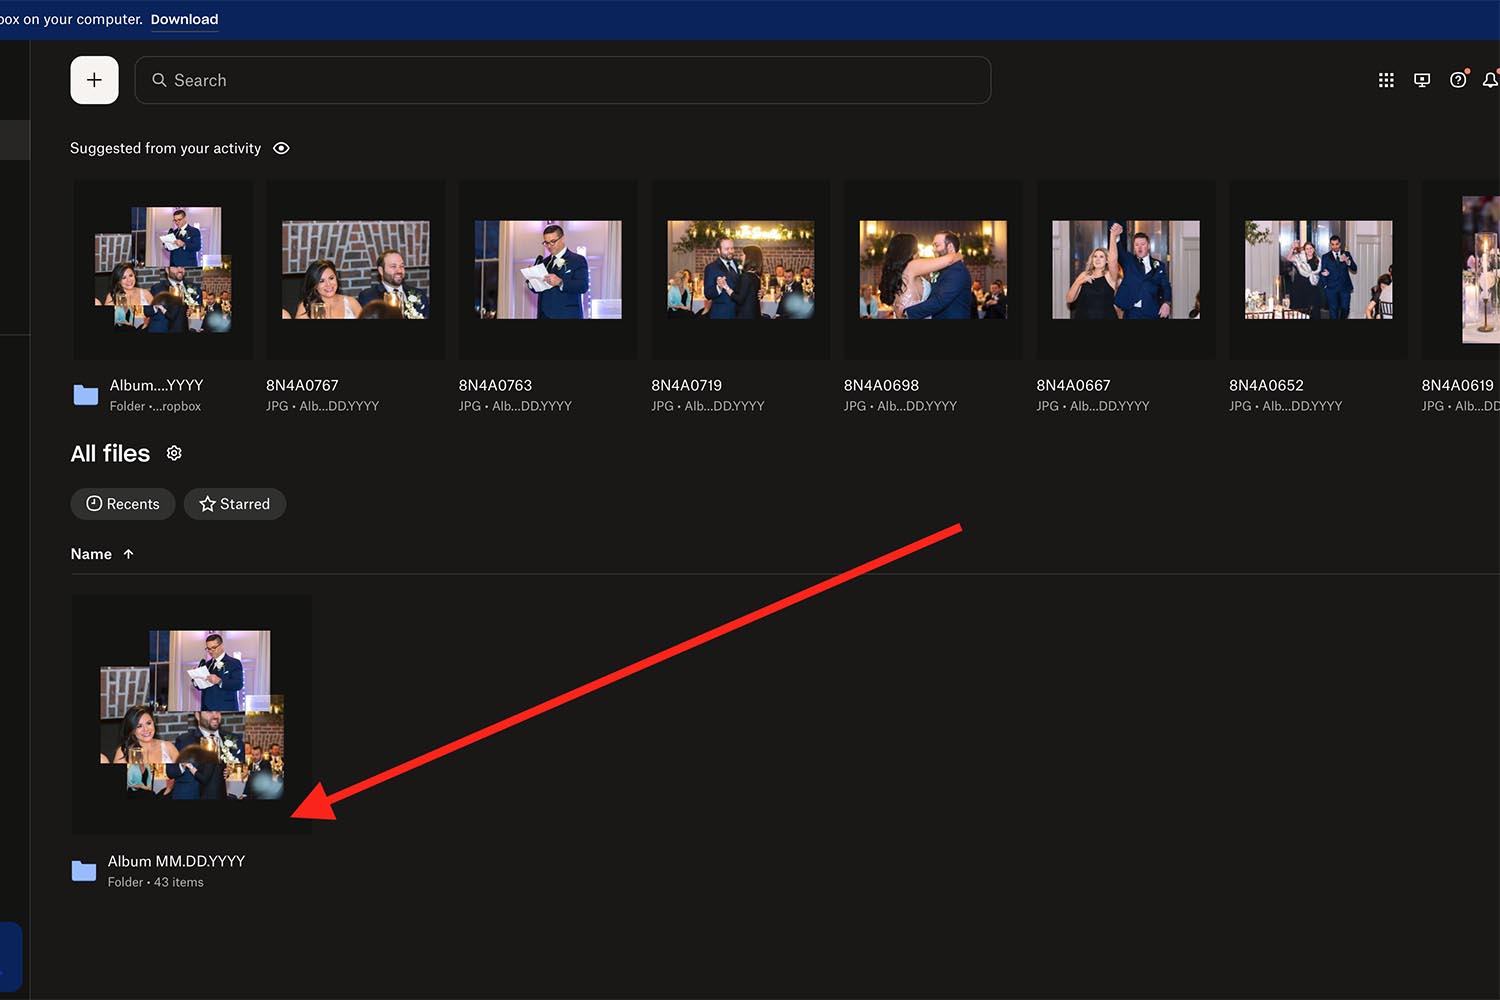Click the Download link in banner

184,19
